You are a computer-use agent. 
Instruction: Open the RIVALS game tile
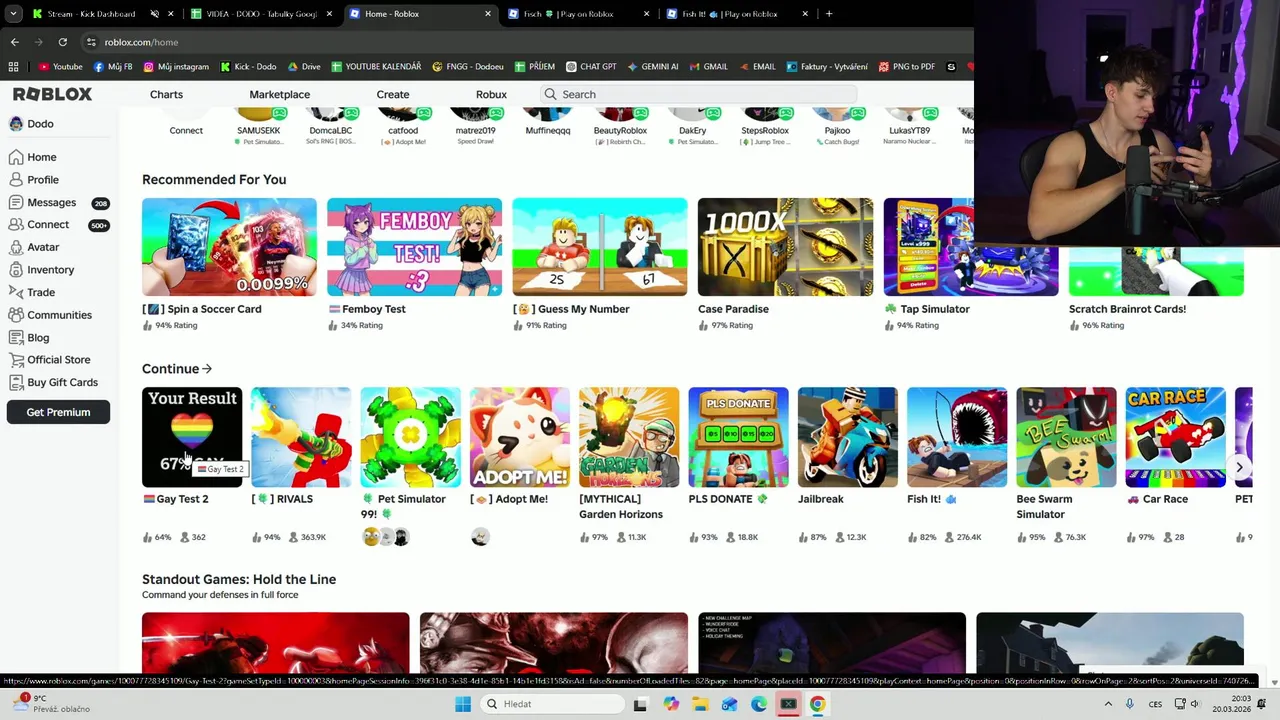point(301,437)
